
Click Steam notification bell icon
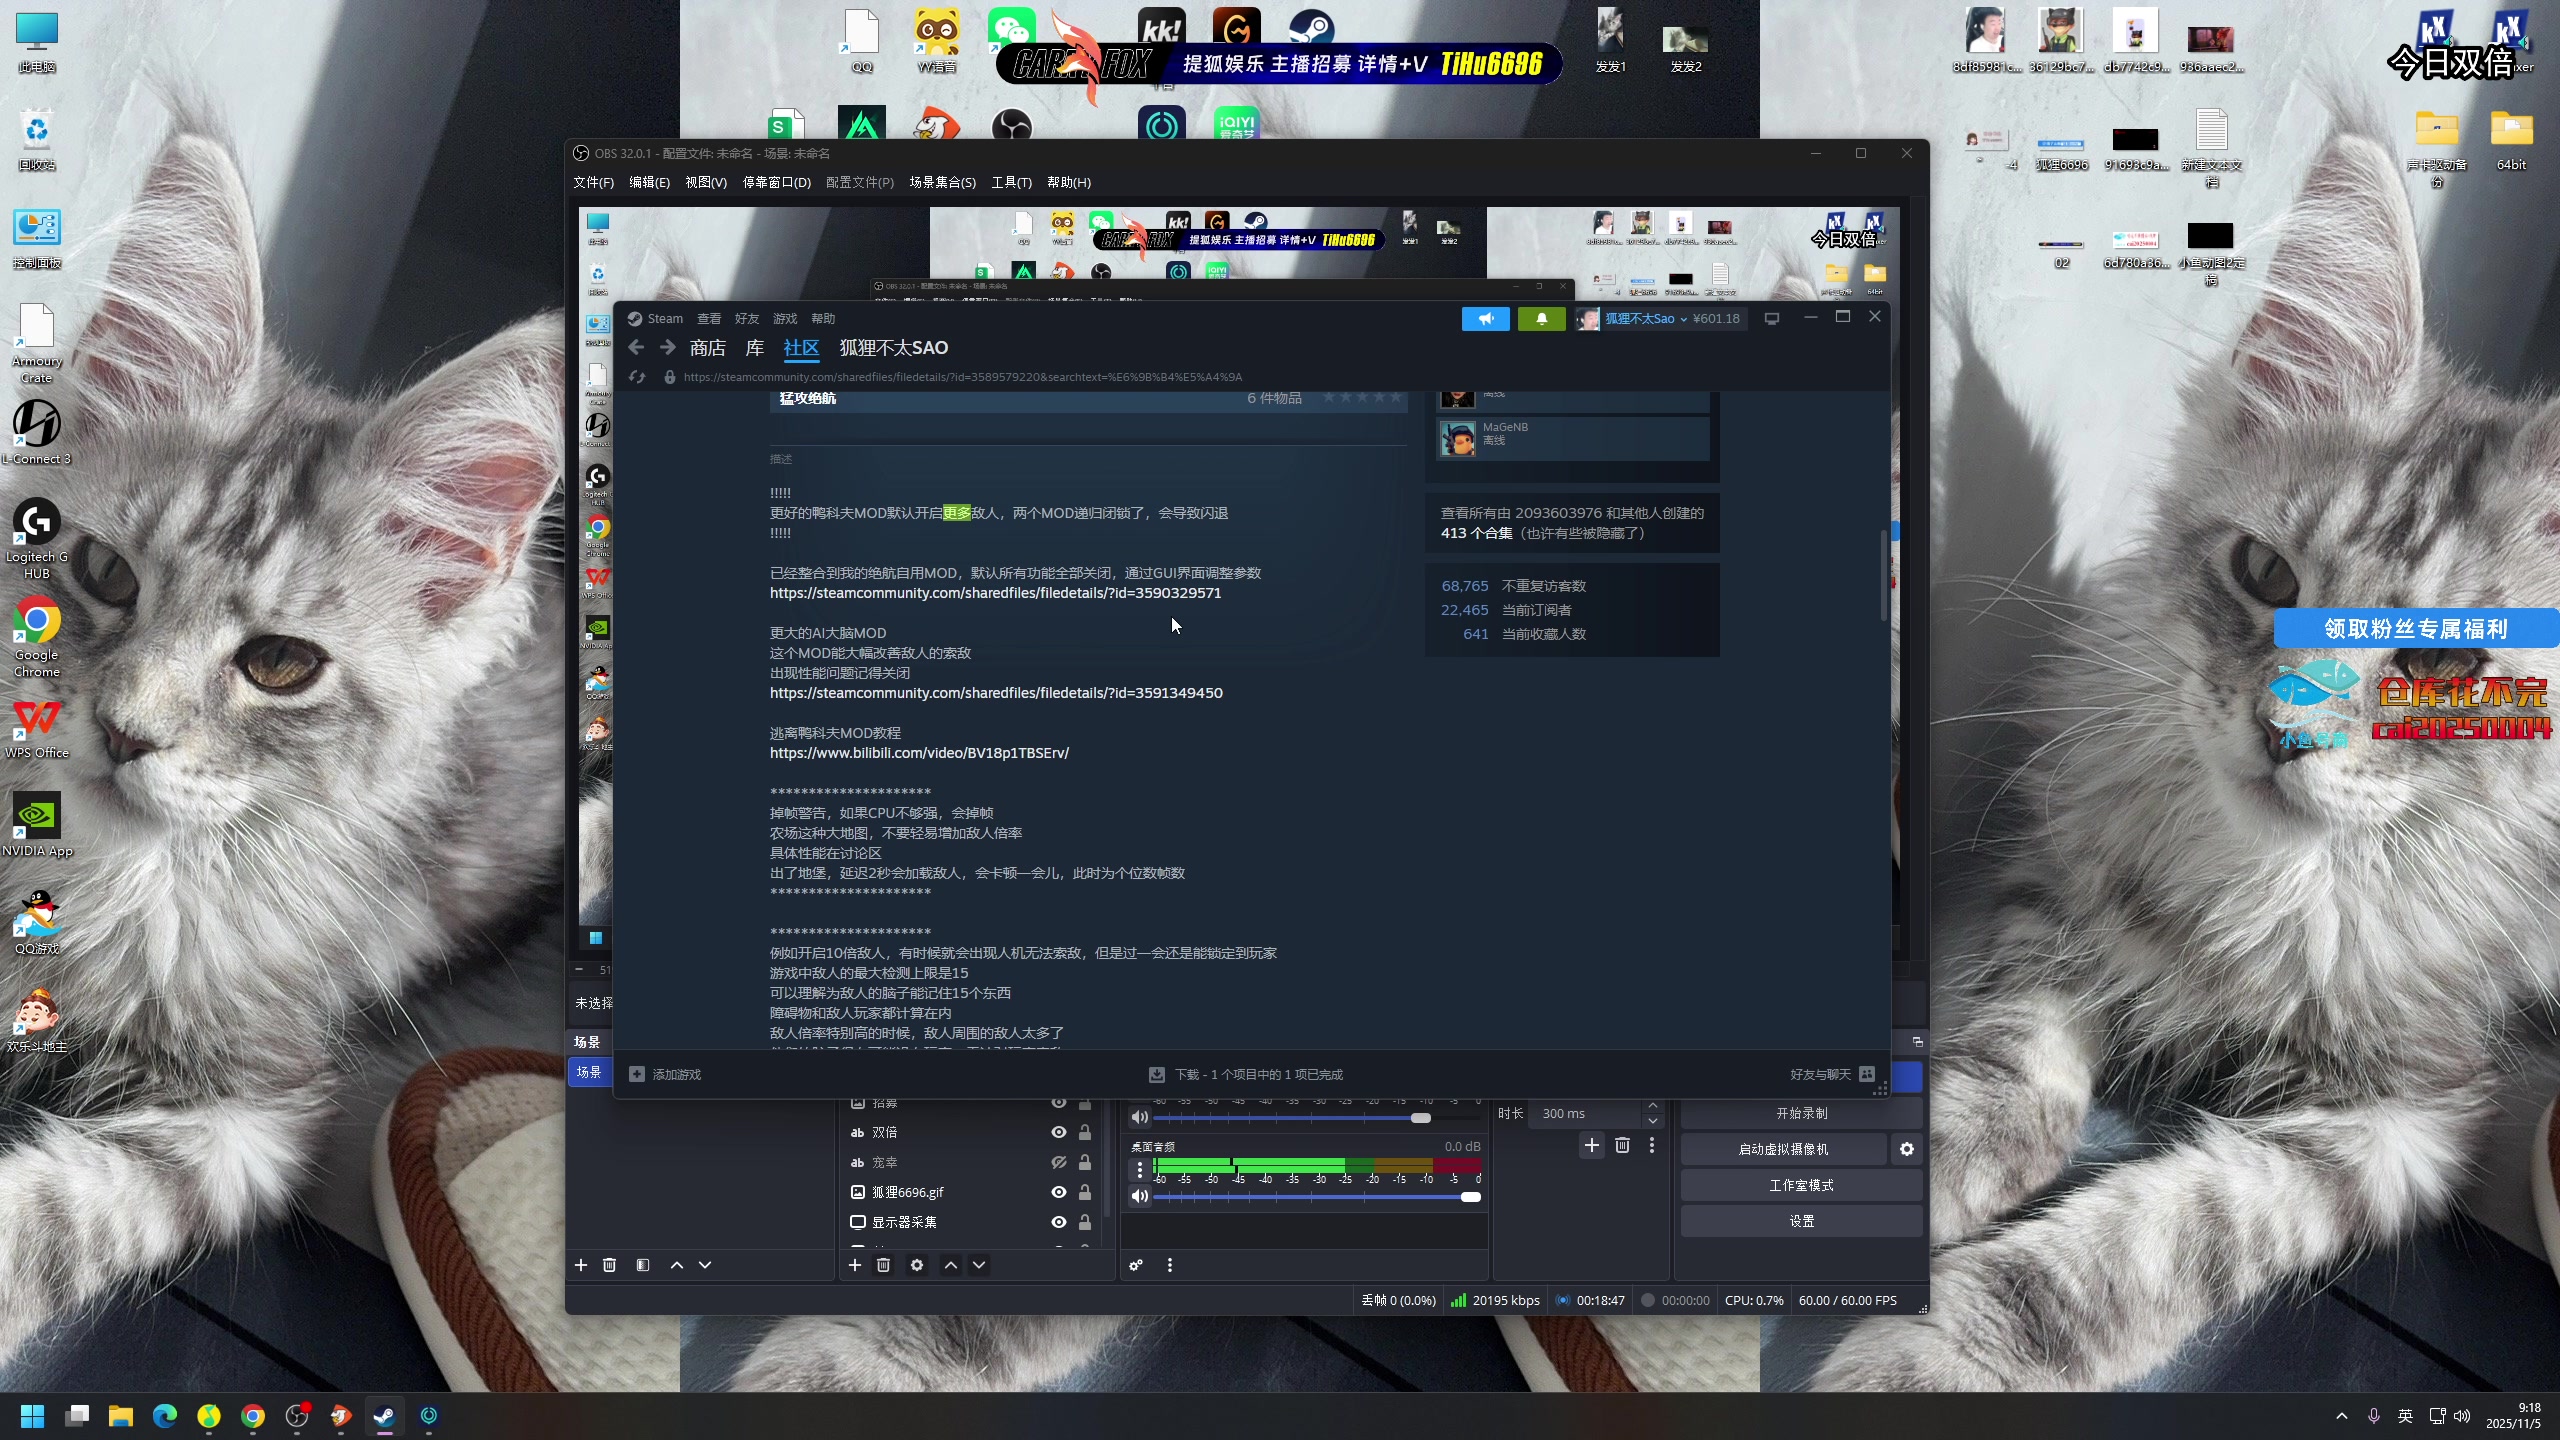tap(1541, 319)
